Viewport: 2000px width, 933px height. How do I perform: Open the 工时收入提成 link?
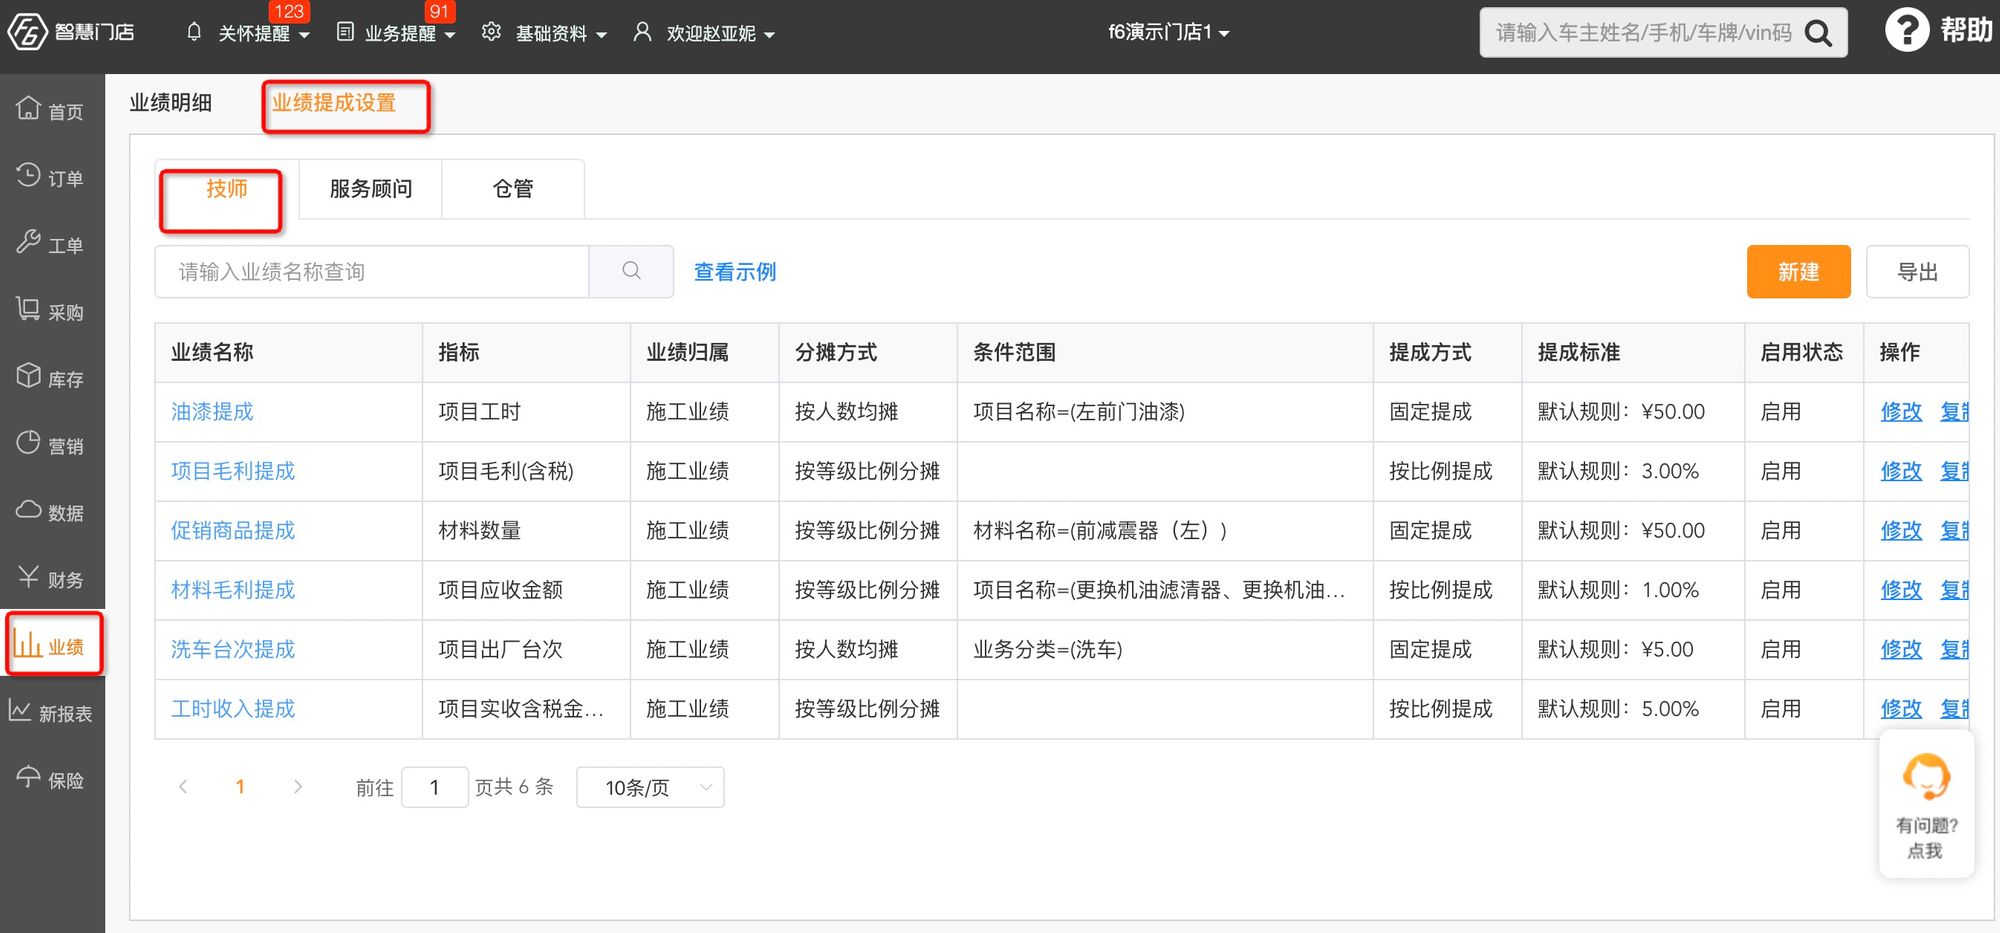(233, 708)
